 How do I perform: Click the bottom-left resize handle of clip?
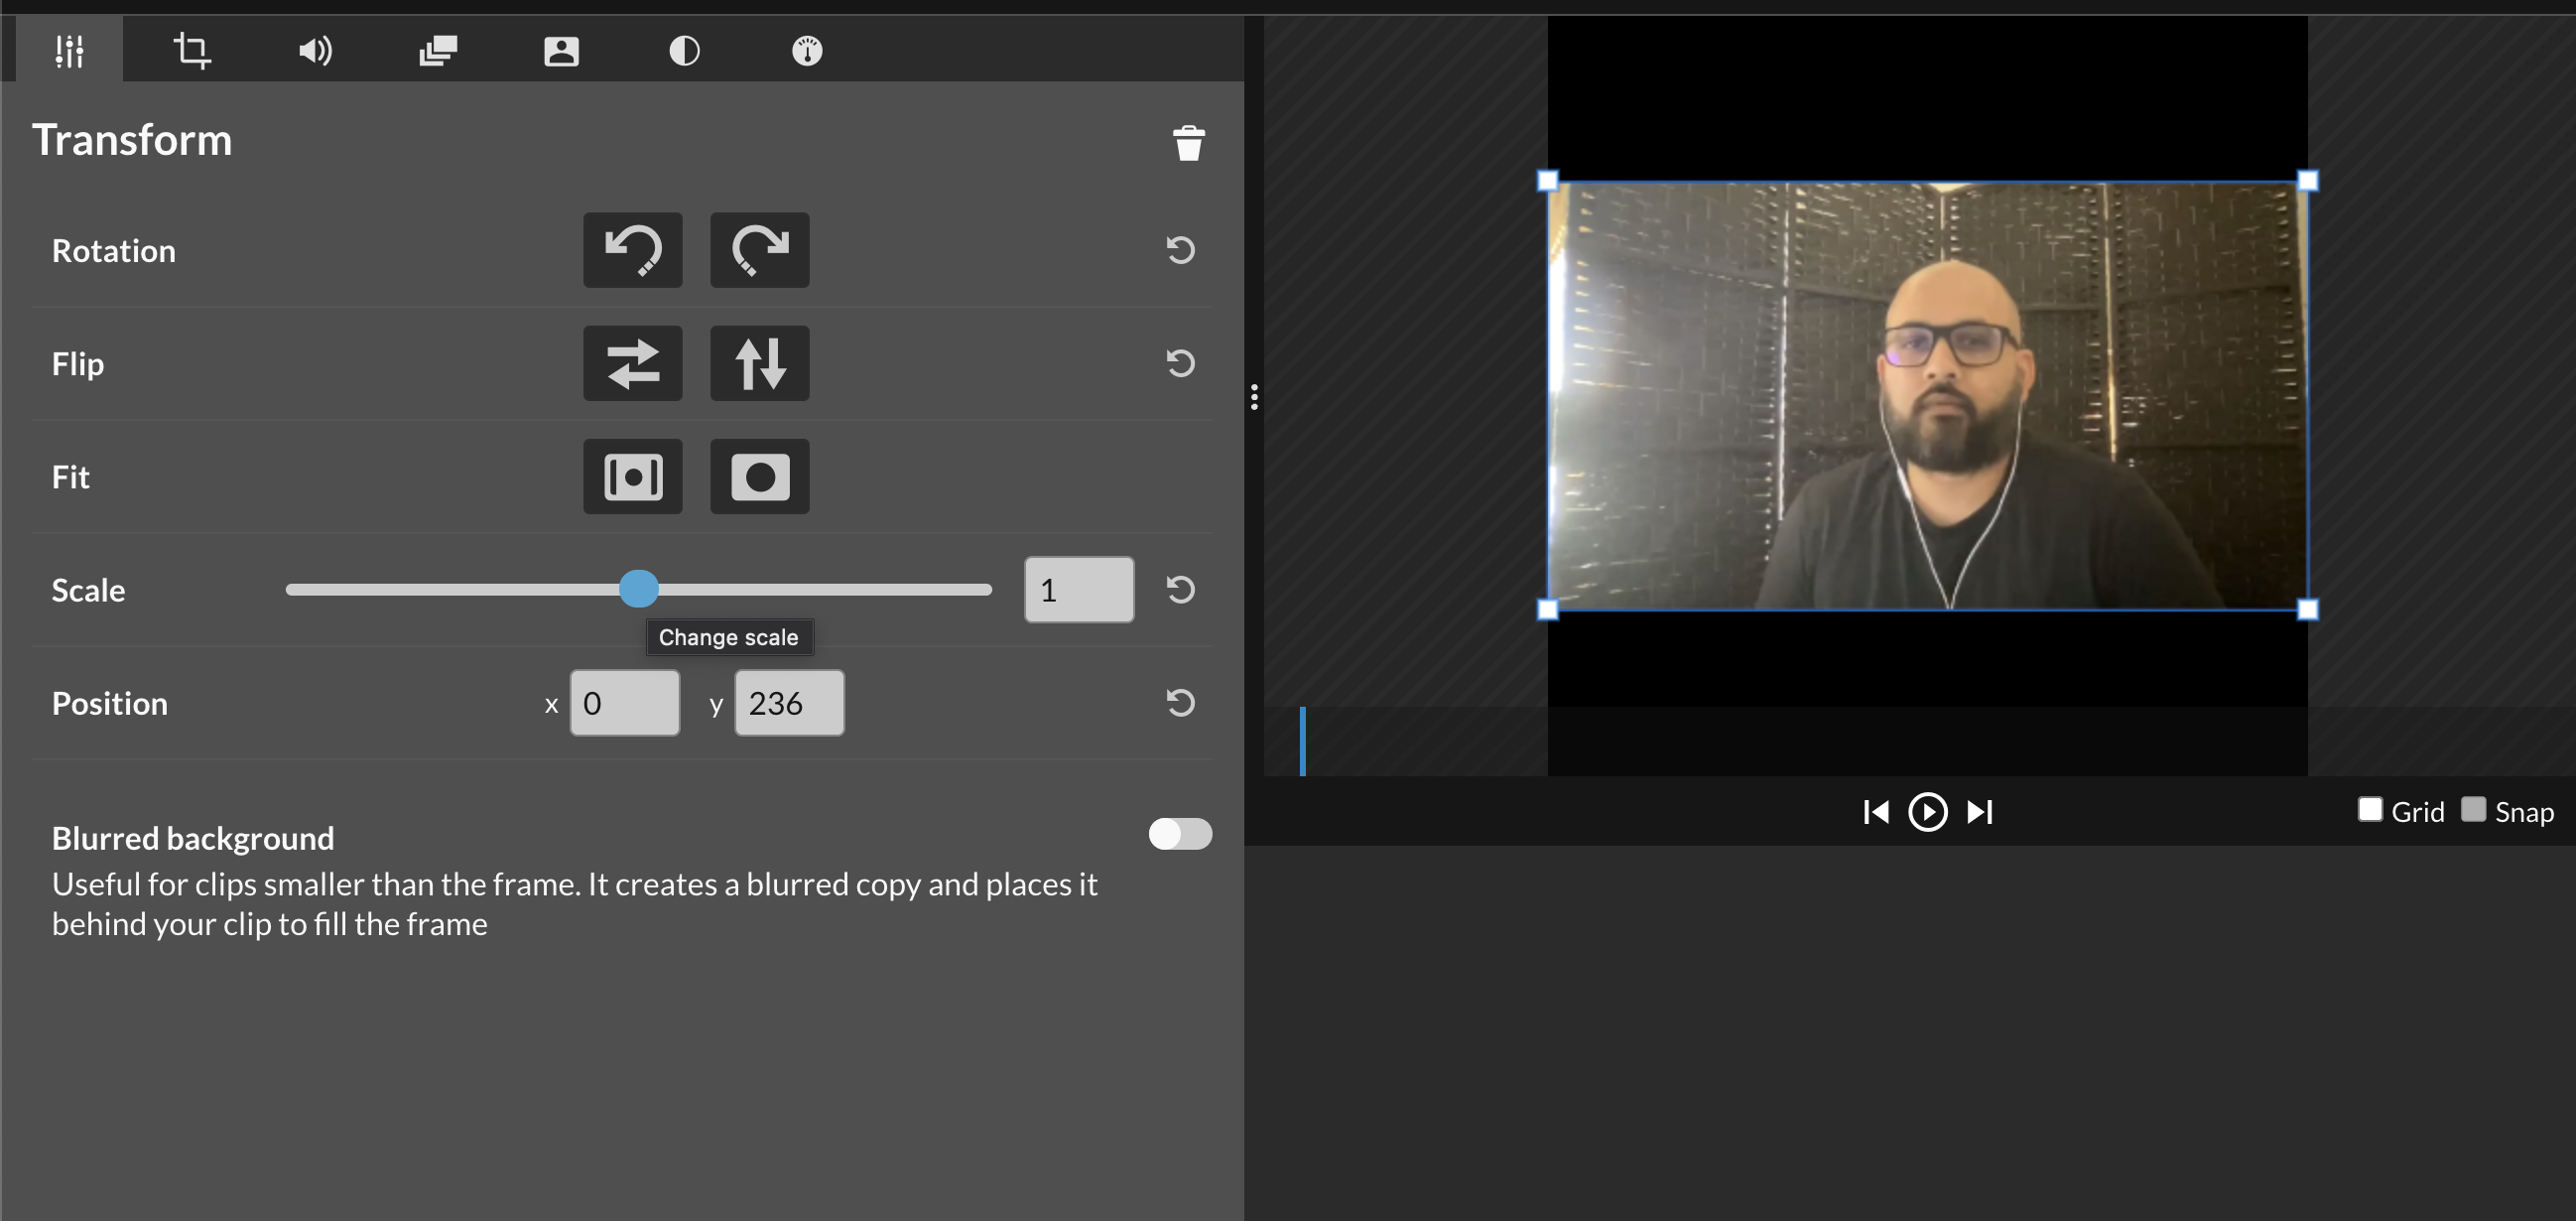pos(1547,609)
